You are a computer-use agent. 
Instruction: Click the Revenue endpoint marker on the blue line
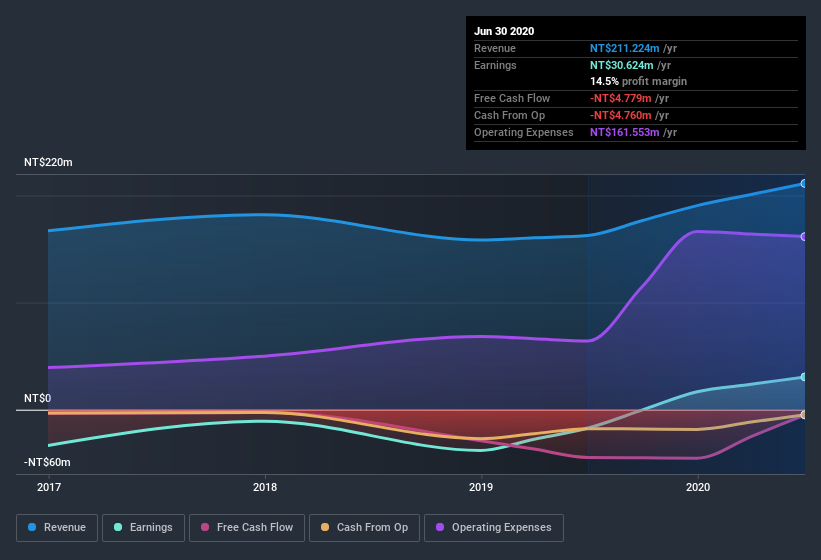click(x=804, y=184)
